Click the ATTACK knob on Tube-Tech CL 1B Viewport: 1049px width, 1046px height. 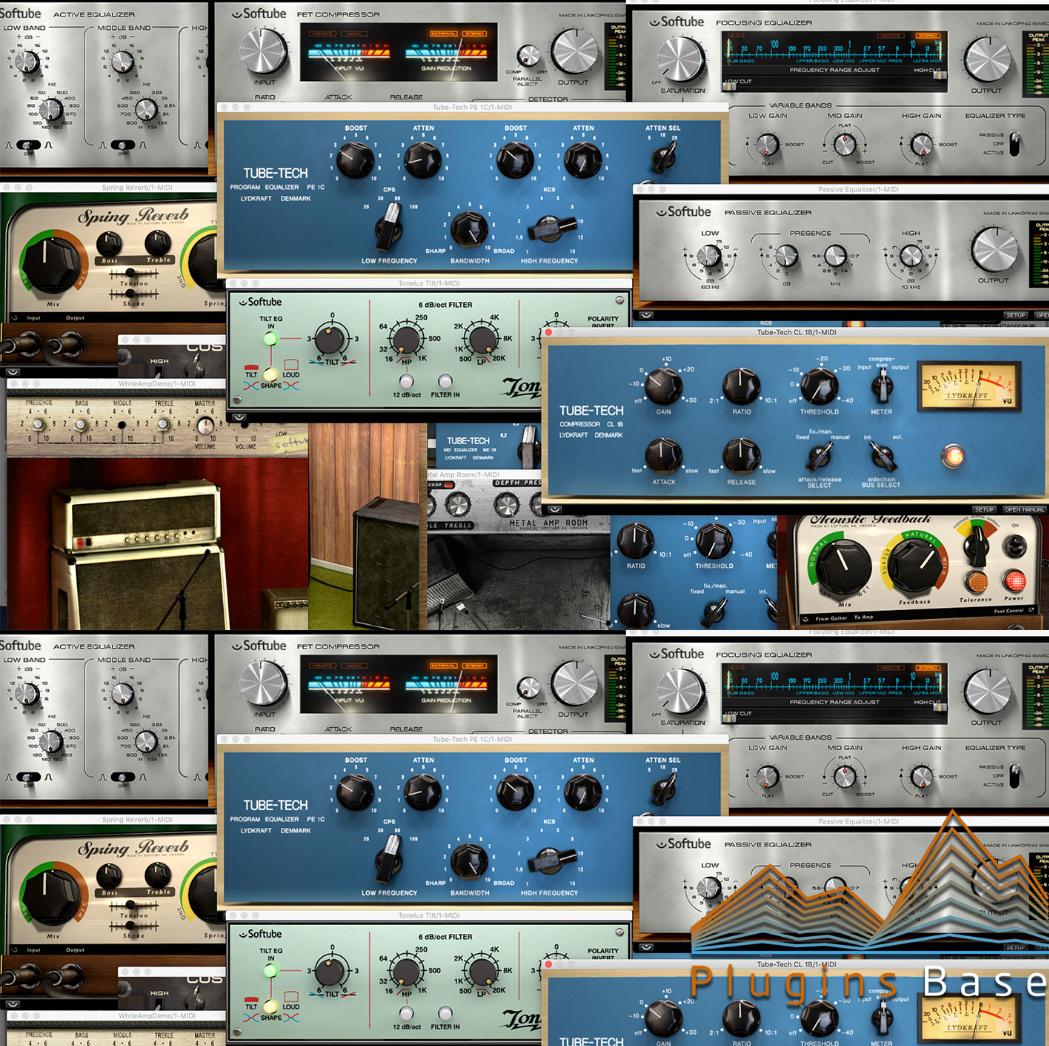coord(663,455)
